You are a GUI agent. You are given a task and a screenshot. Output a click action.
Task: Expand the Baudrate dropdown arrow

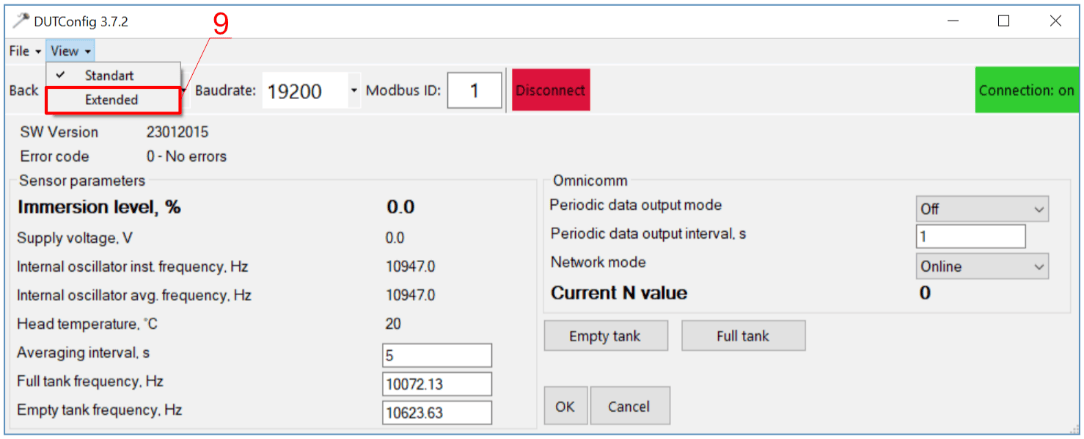(x=353, y=91)
